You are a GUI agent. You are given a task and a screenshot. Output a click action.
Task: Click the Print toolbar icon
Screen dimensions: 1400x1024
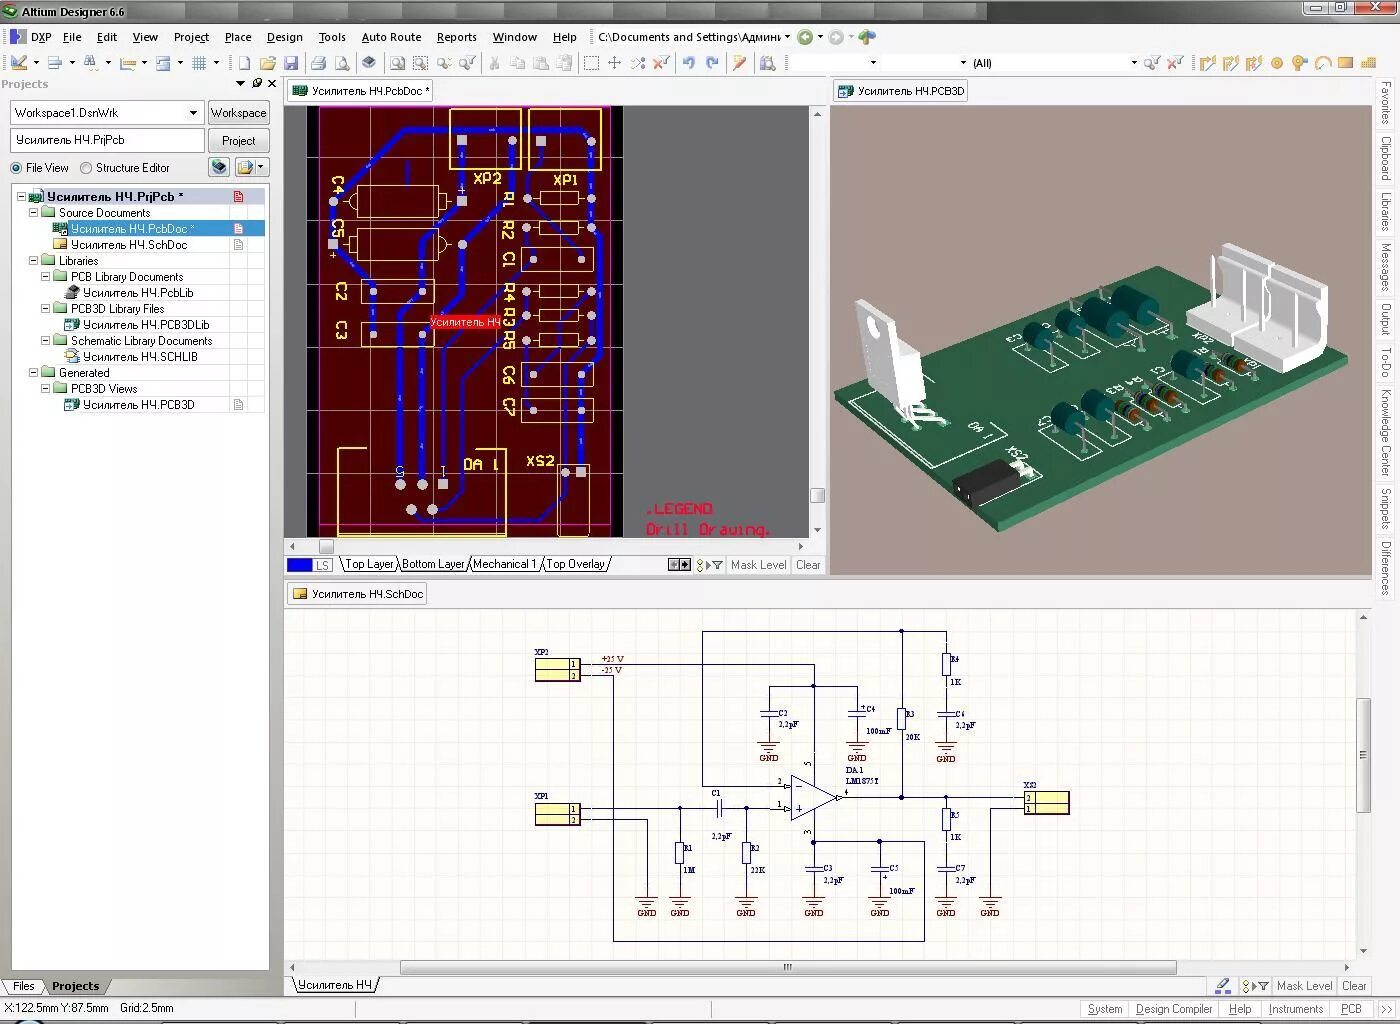tap(318, 63)
